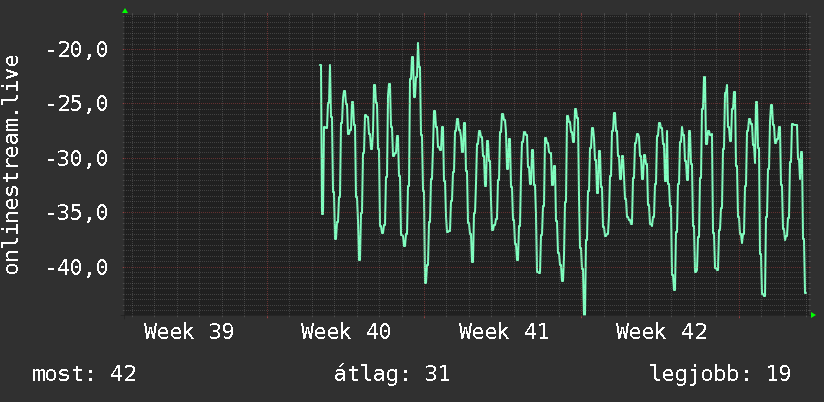Click the Week 39 axis label
The width and height of the screenshot is (824, 402).
(x=189, y=332)
